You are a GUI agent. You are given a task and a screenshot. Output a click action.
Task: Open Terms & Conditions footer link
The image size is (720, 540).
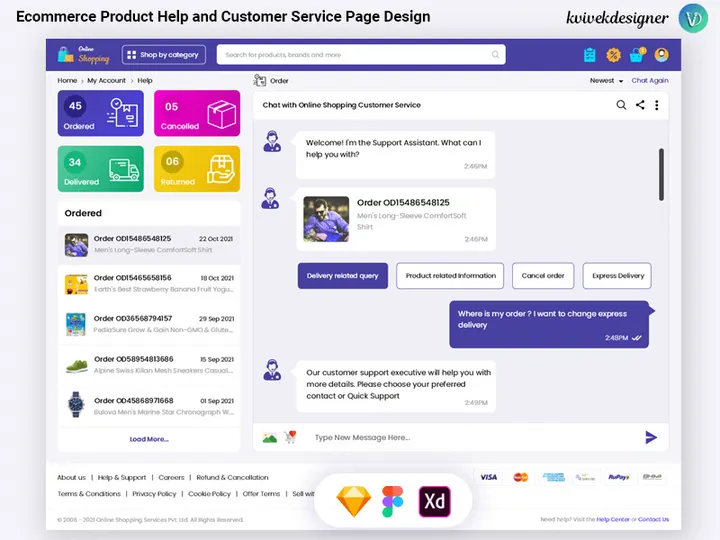click(89, 494)
